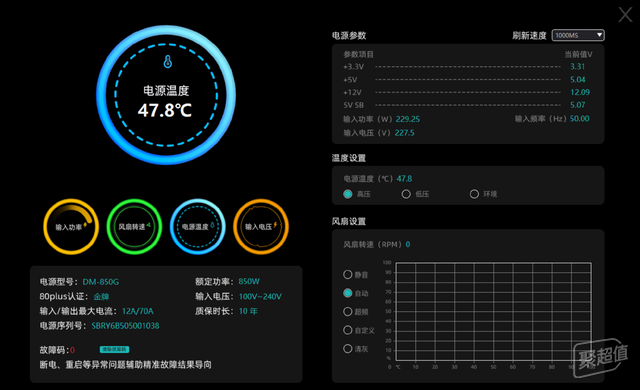Viewport: 640px width, 390px height.
Task: Select the orange 输入电压 gauge icon
Action: [261, 226]
